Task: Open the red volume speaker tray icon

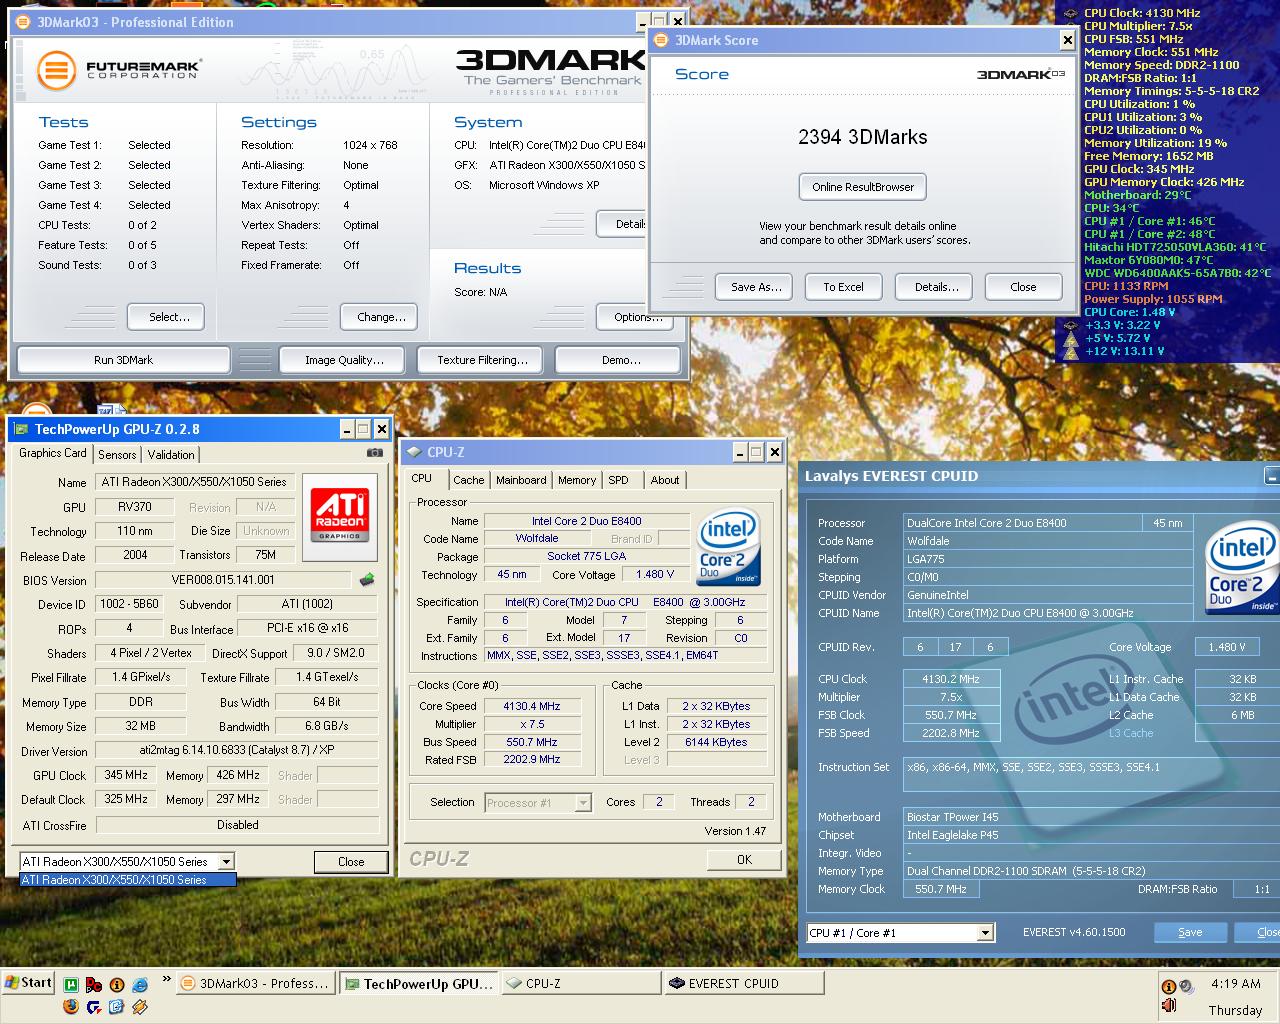Action: pyautogui.click(x=1169, y=1006)
